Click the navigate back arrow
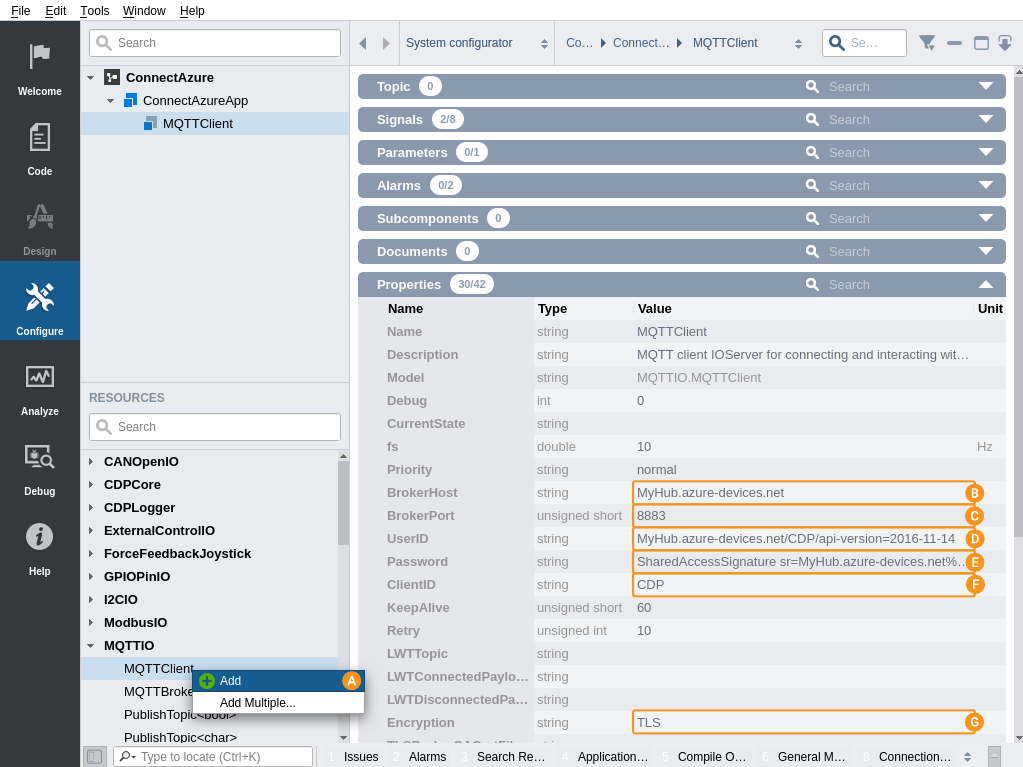 (362, 43)
